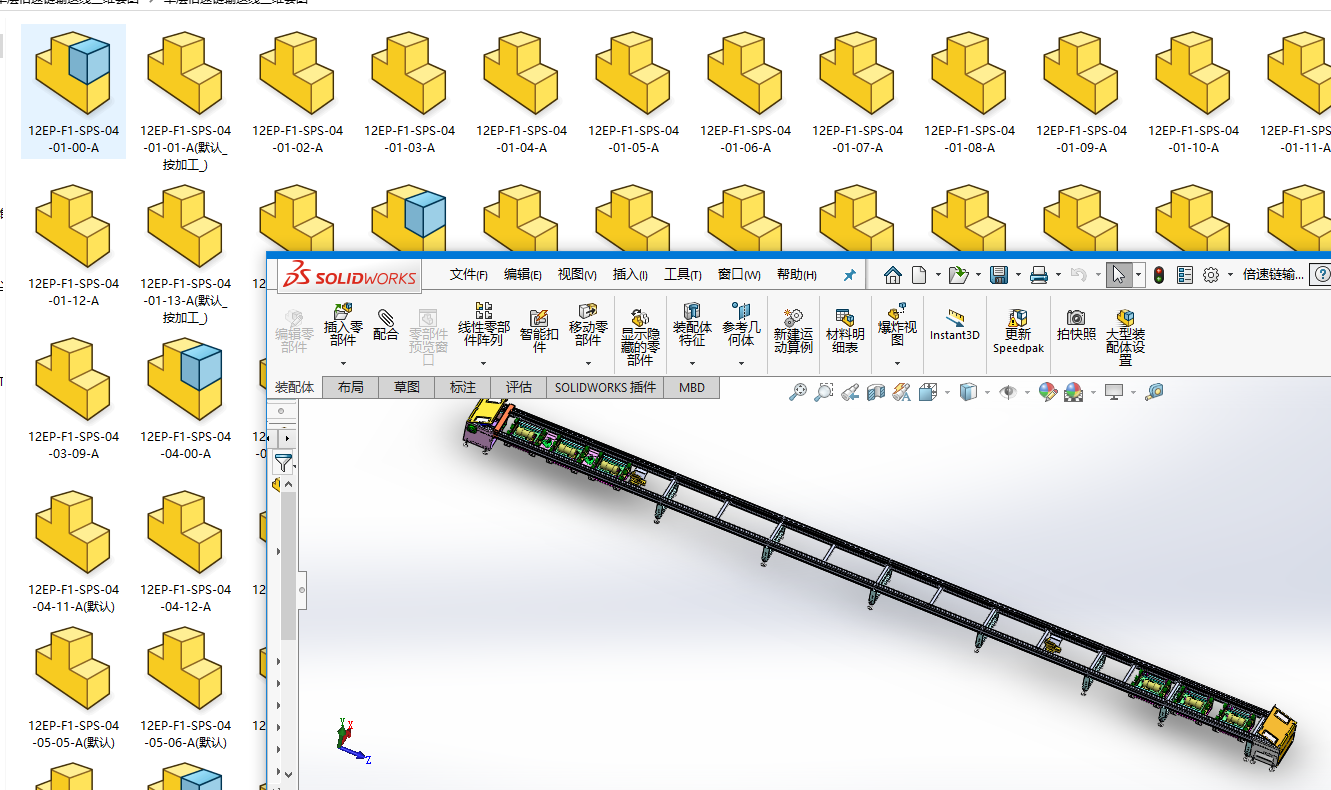Viewport: 1331px width, 790px height.
Task: Open the 视图(V) menu
Action: coord(577,275)
